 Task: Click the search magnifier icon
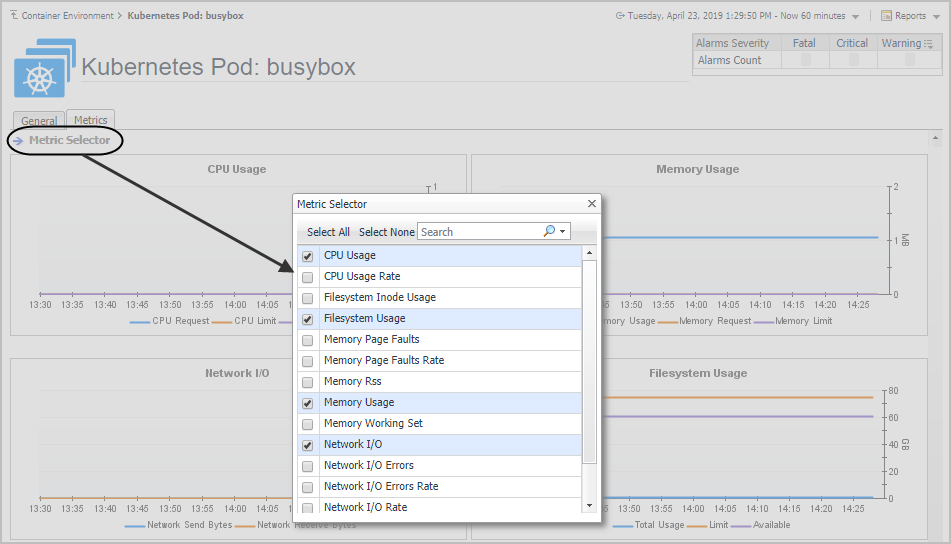coord(549,231)
